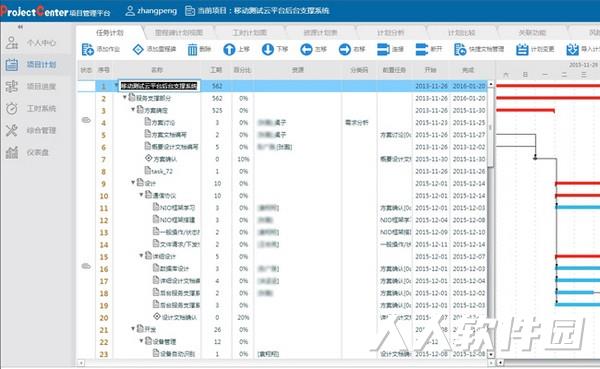Click the import plan icon at toolbar end

[x=572, y=49]
